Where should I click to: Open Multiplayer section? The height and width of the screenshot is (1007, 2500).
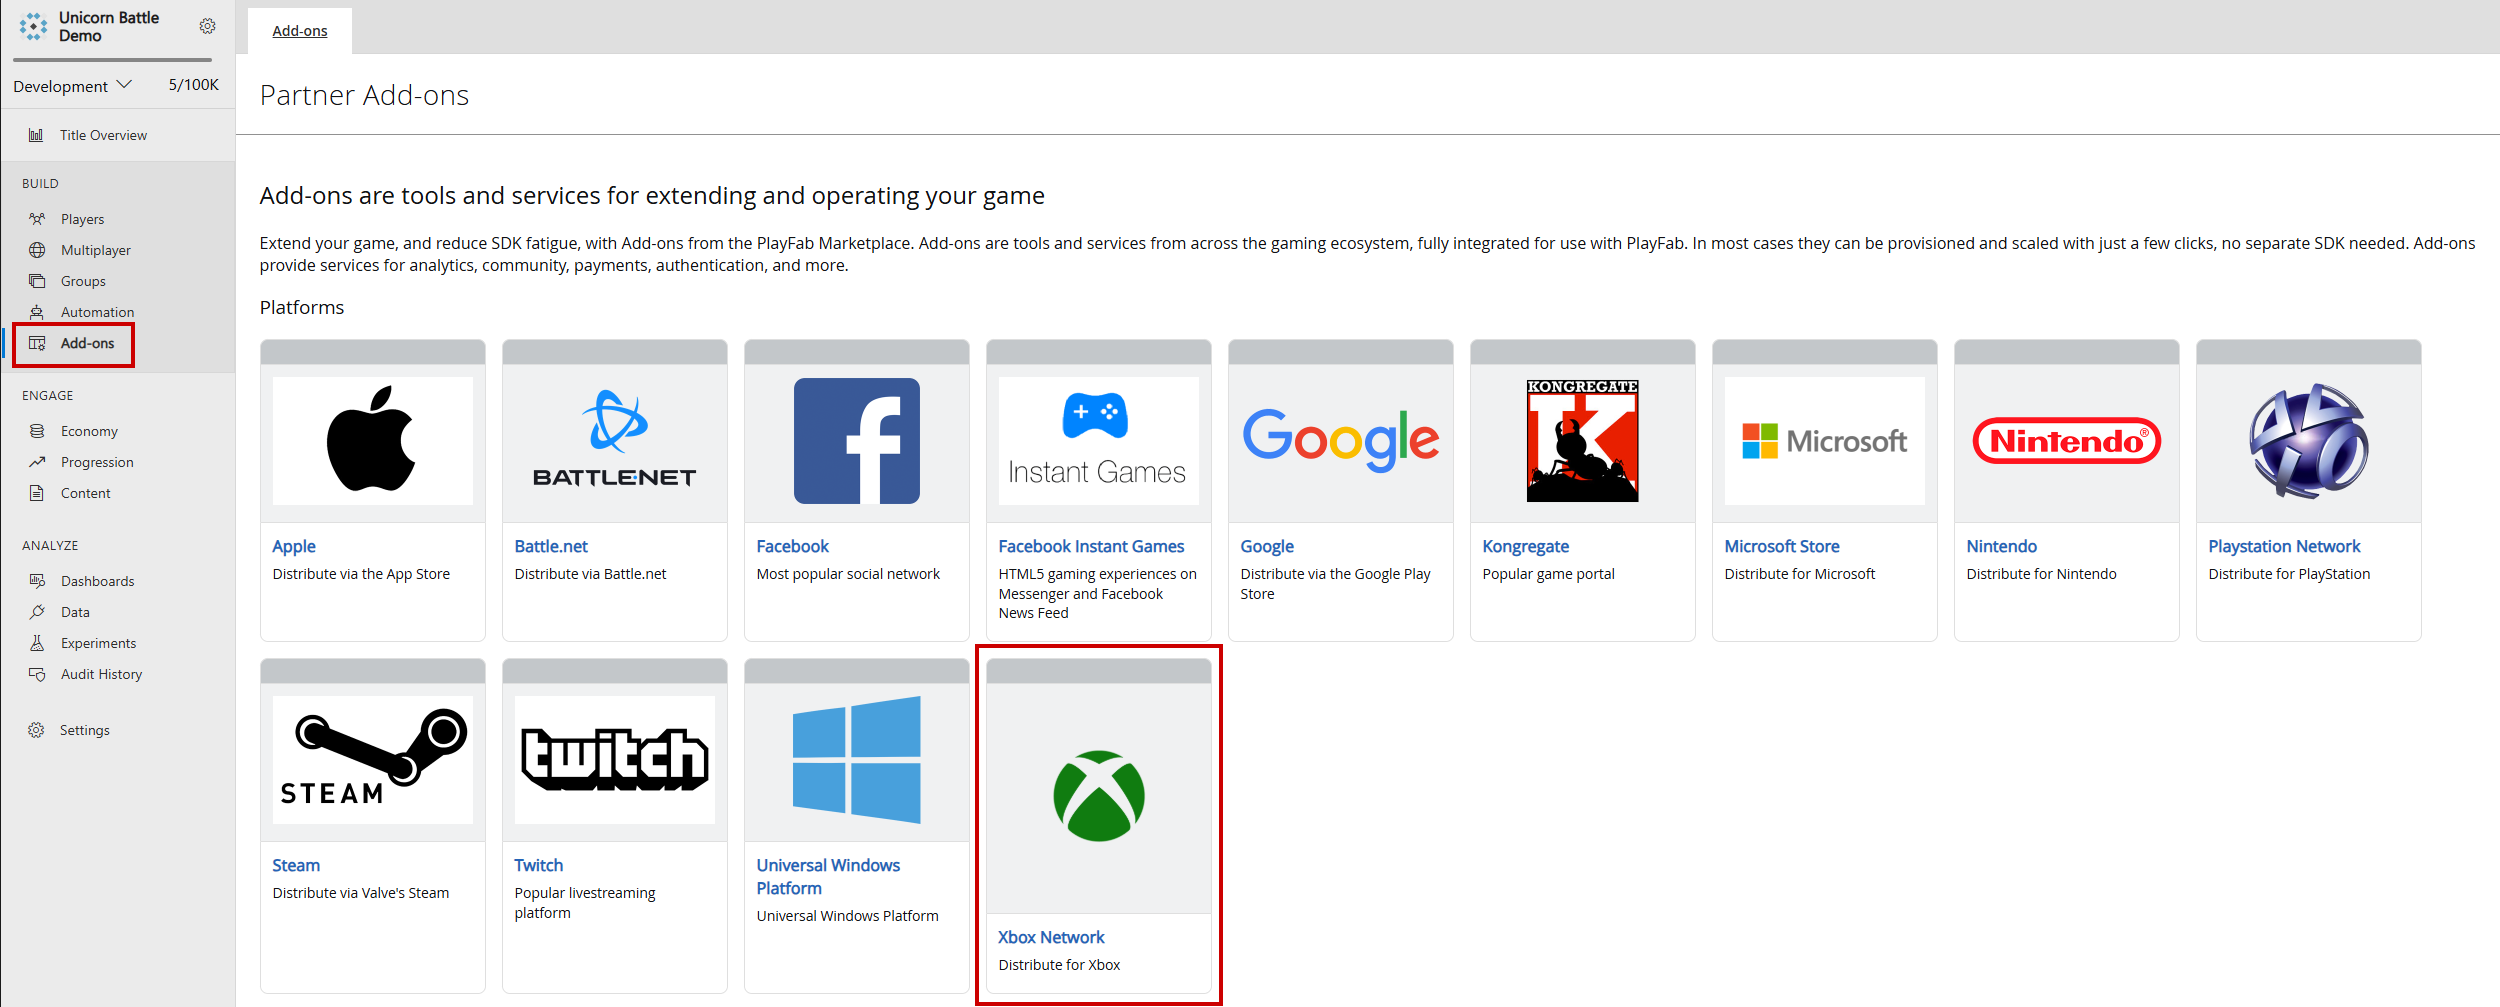coord(96,250)
